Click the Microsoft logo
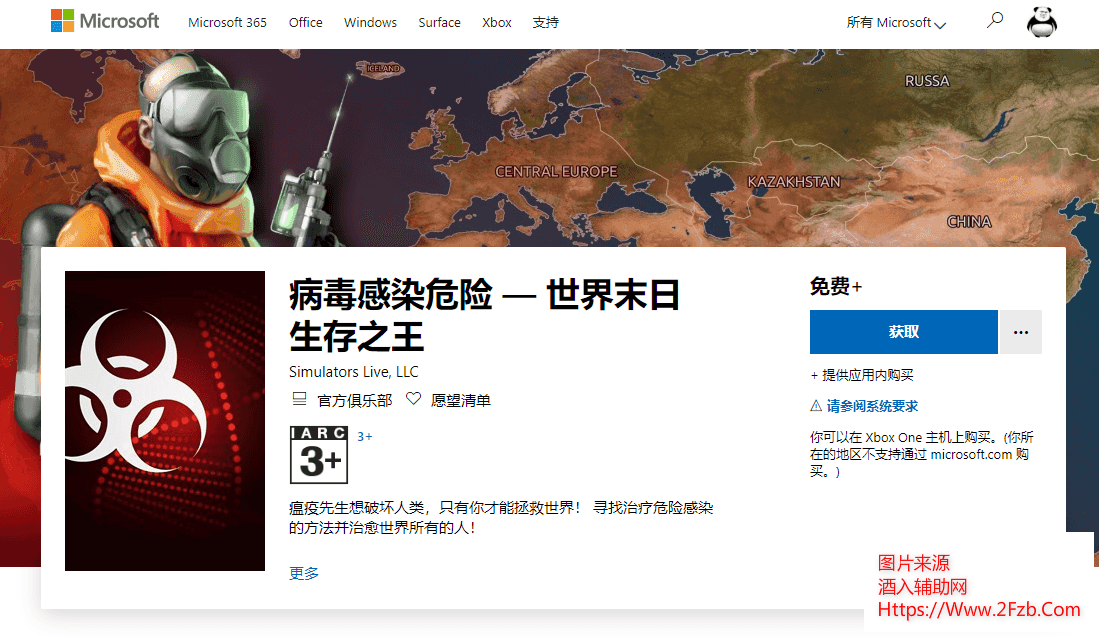This screenshot has width=1099, height=637. [x=105, y=21]
